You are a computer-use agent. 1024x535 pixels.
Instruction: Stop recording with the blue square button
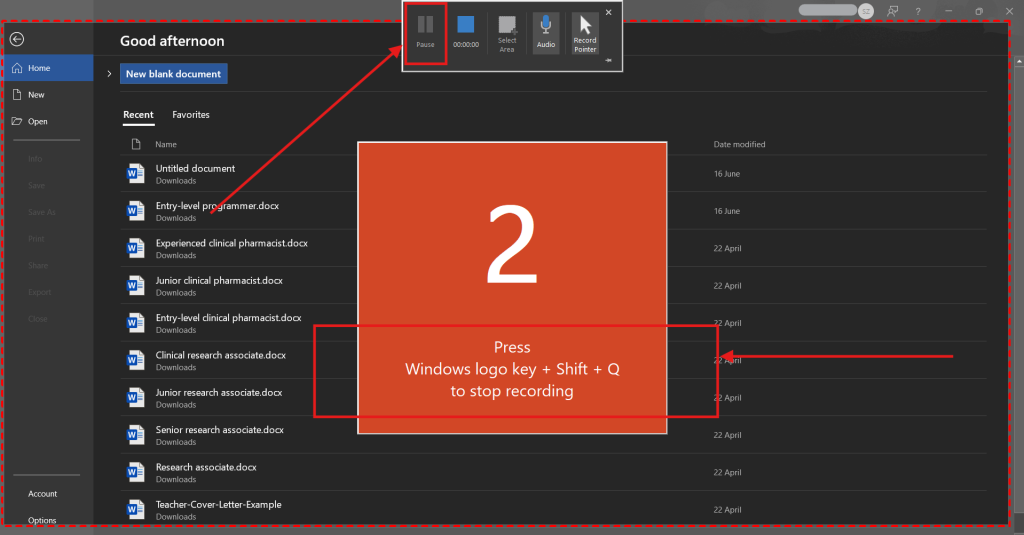466,33
